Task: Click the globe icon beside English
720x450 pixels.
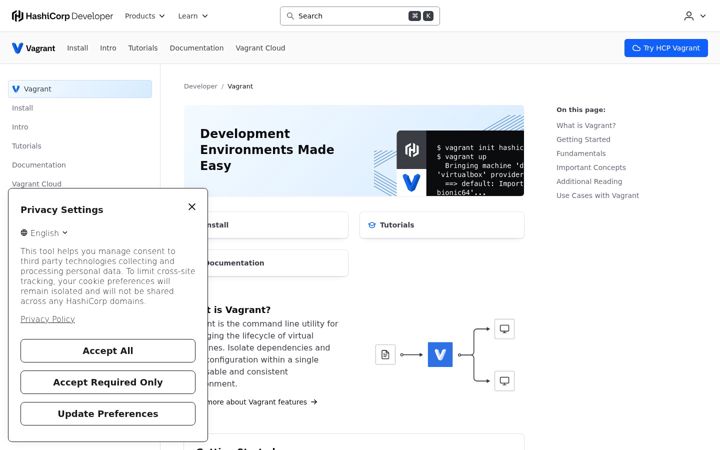Action: click(24, 233)
